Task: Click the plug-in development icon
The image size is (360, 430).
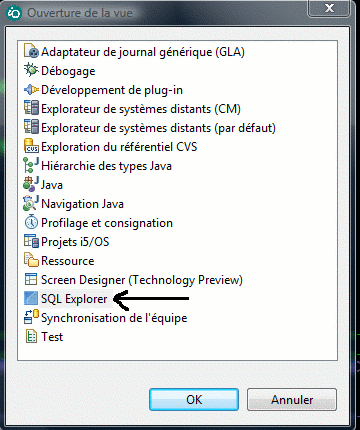Action: click(x=31, y=89)
